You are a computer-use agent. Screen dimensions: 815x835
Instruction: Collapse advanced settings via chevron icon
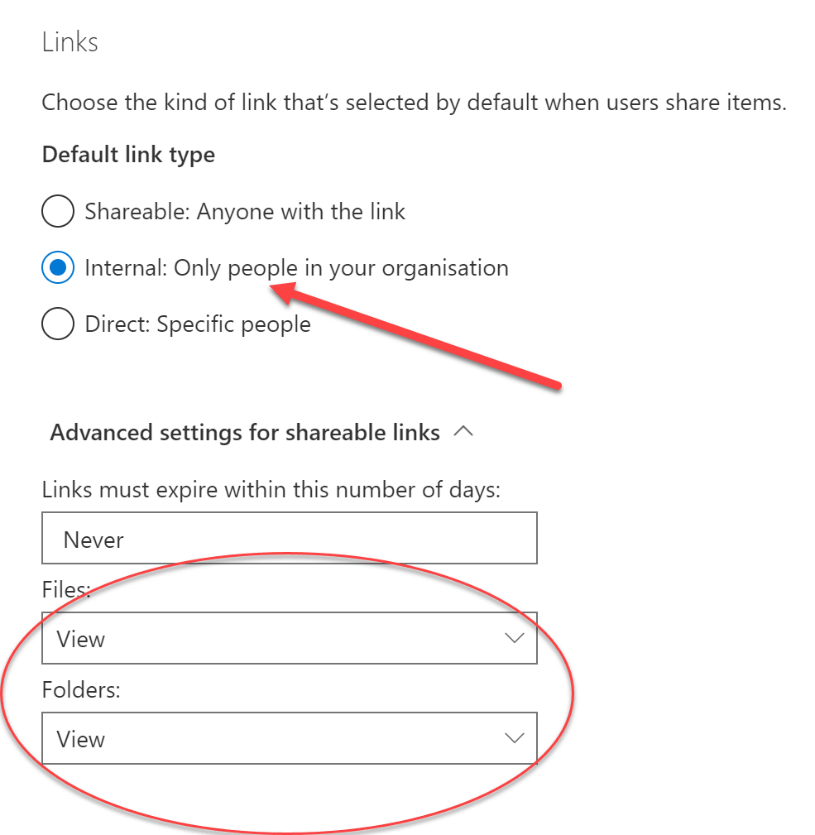[463, 432]
